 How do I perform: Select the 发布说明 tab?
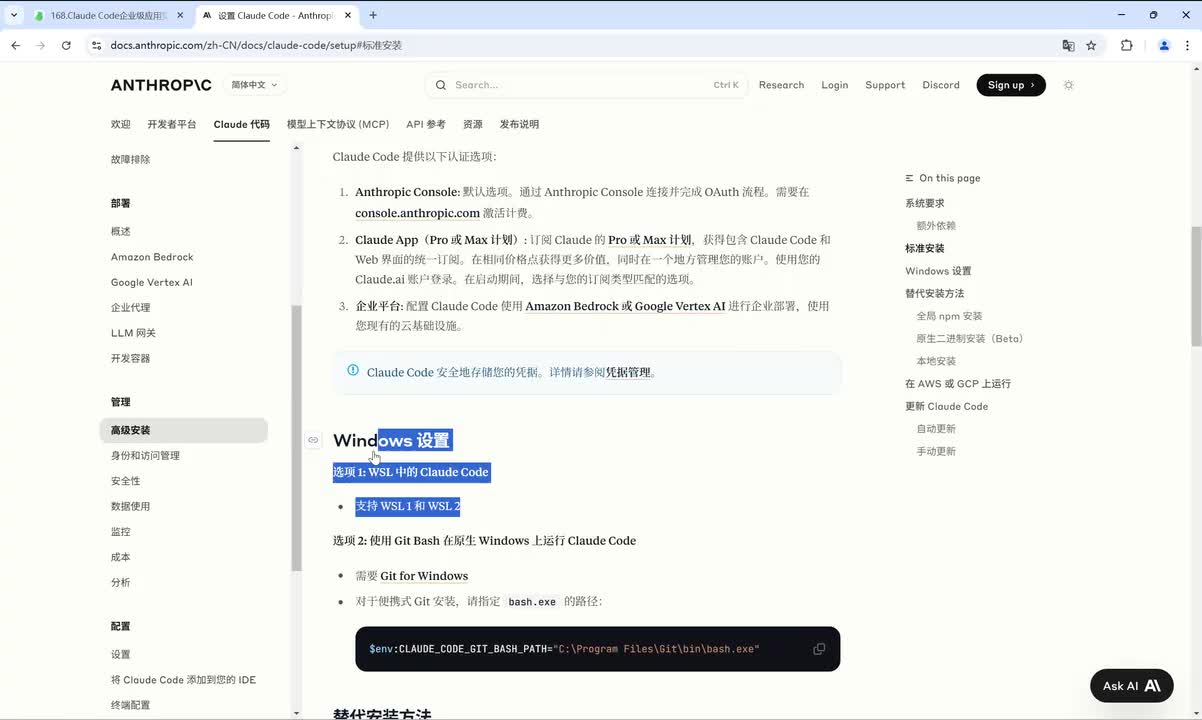coord(519,124)
